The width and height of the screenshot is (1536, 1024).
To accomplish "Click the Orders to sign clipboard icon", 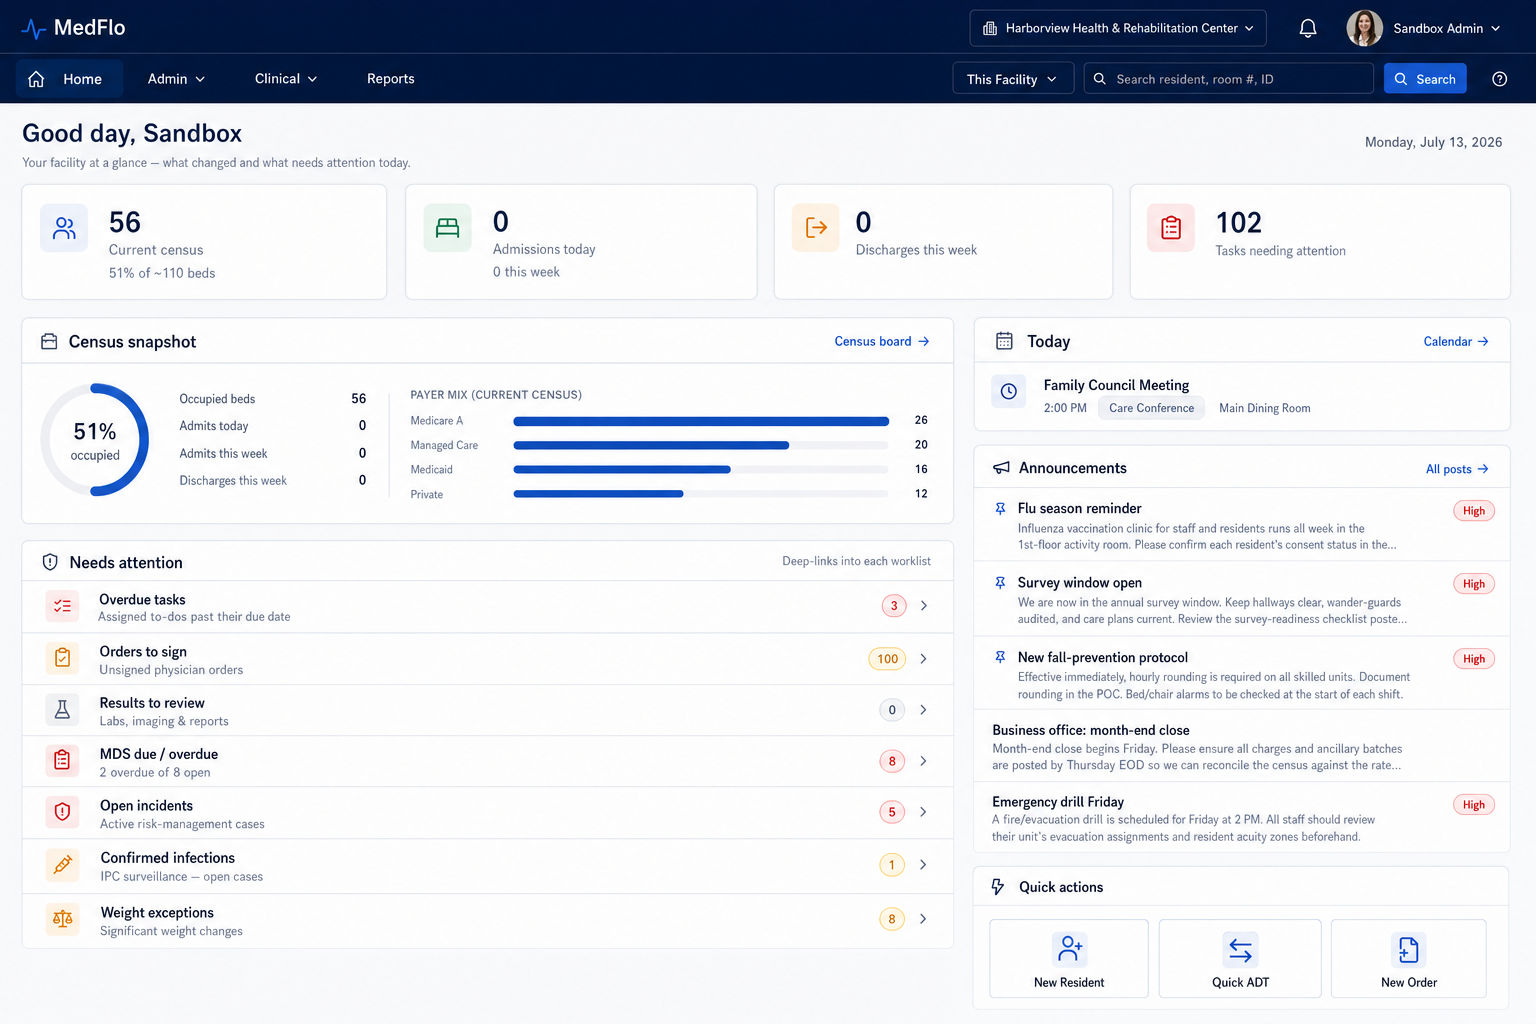I will (x=62, y=658).
